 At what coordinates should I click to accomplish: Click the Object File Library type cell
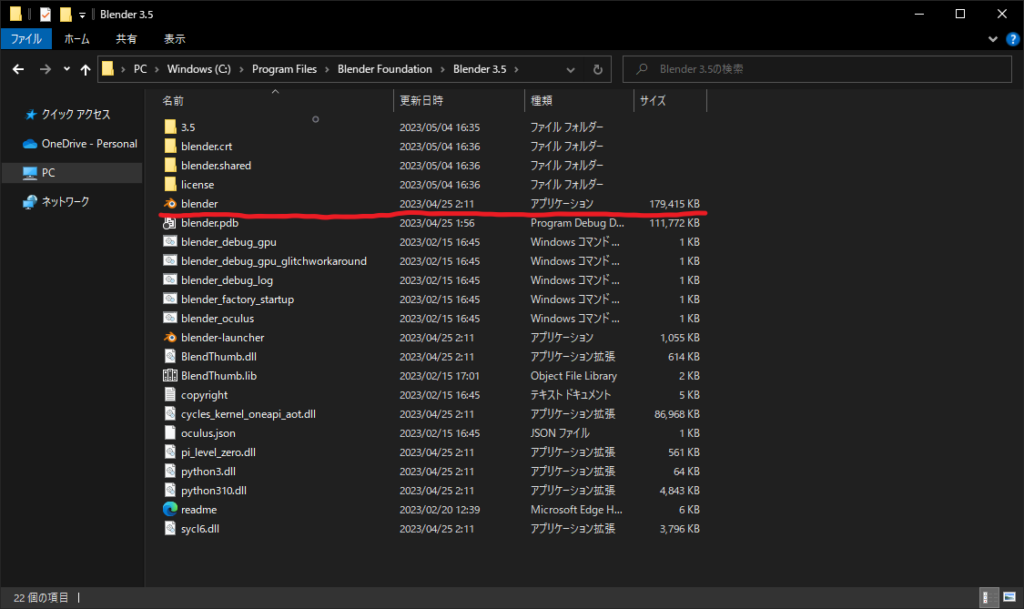573,376
